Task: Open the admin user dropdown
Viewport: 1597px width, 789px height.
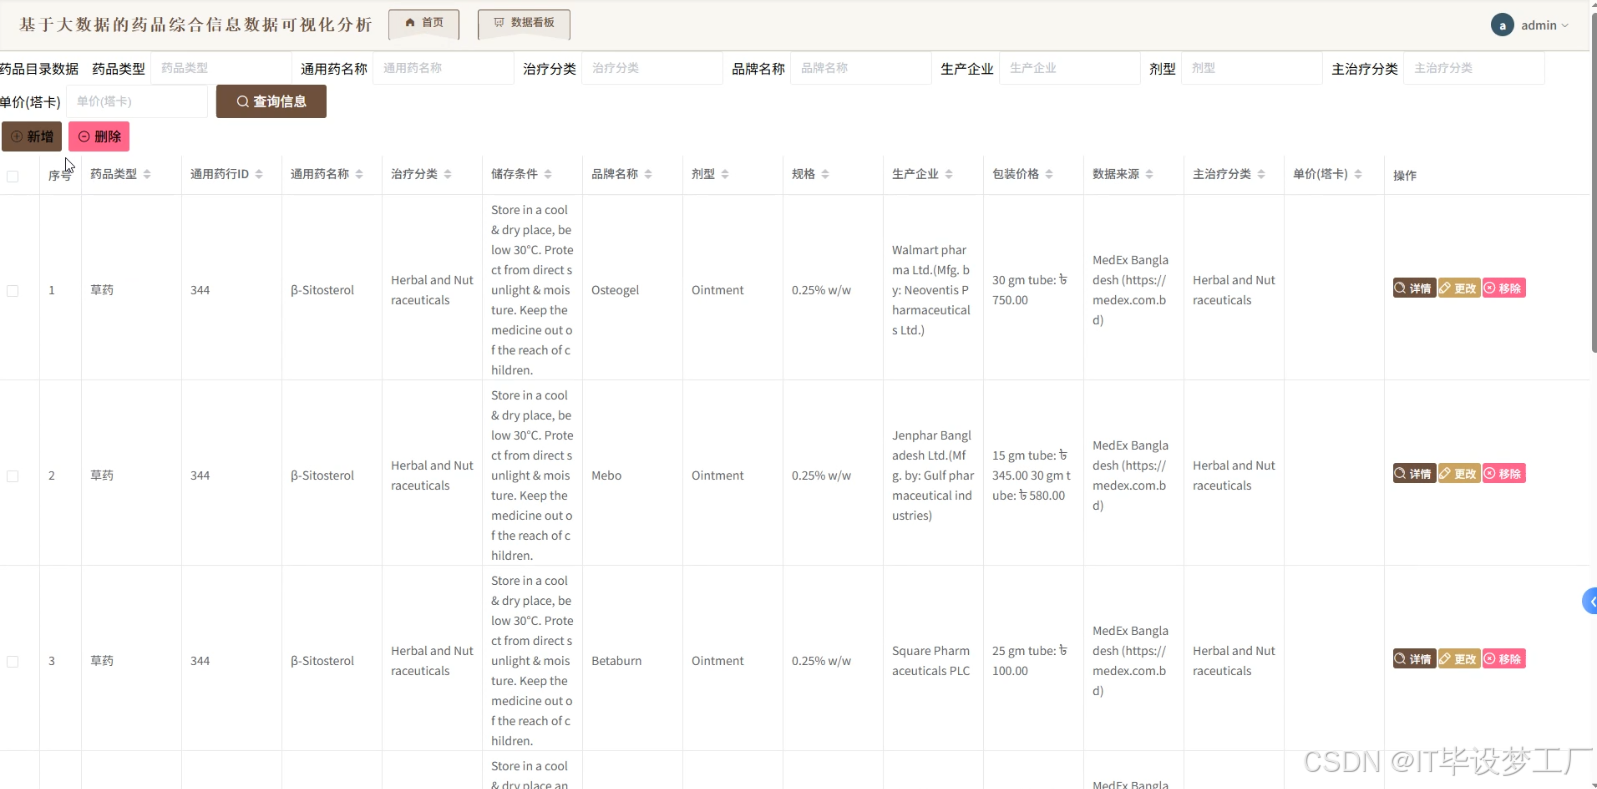Action: 1544,25
